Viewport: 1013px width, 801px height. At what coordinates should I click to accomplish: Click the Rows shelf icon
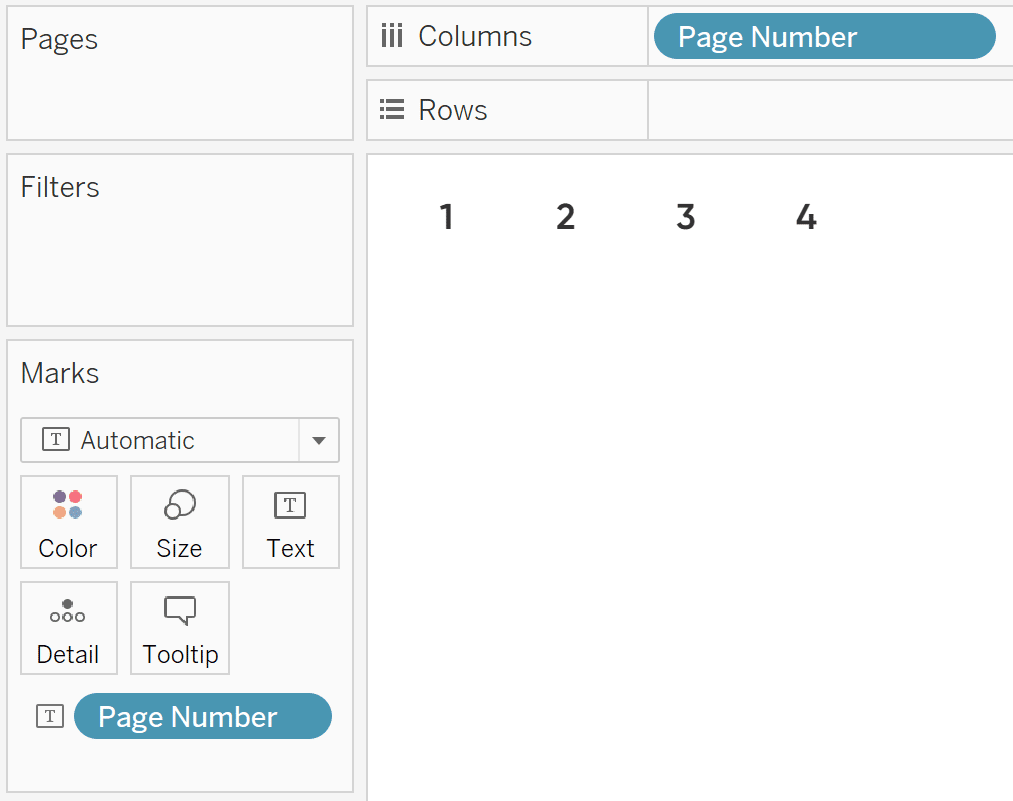[x=392, y=110]
